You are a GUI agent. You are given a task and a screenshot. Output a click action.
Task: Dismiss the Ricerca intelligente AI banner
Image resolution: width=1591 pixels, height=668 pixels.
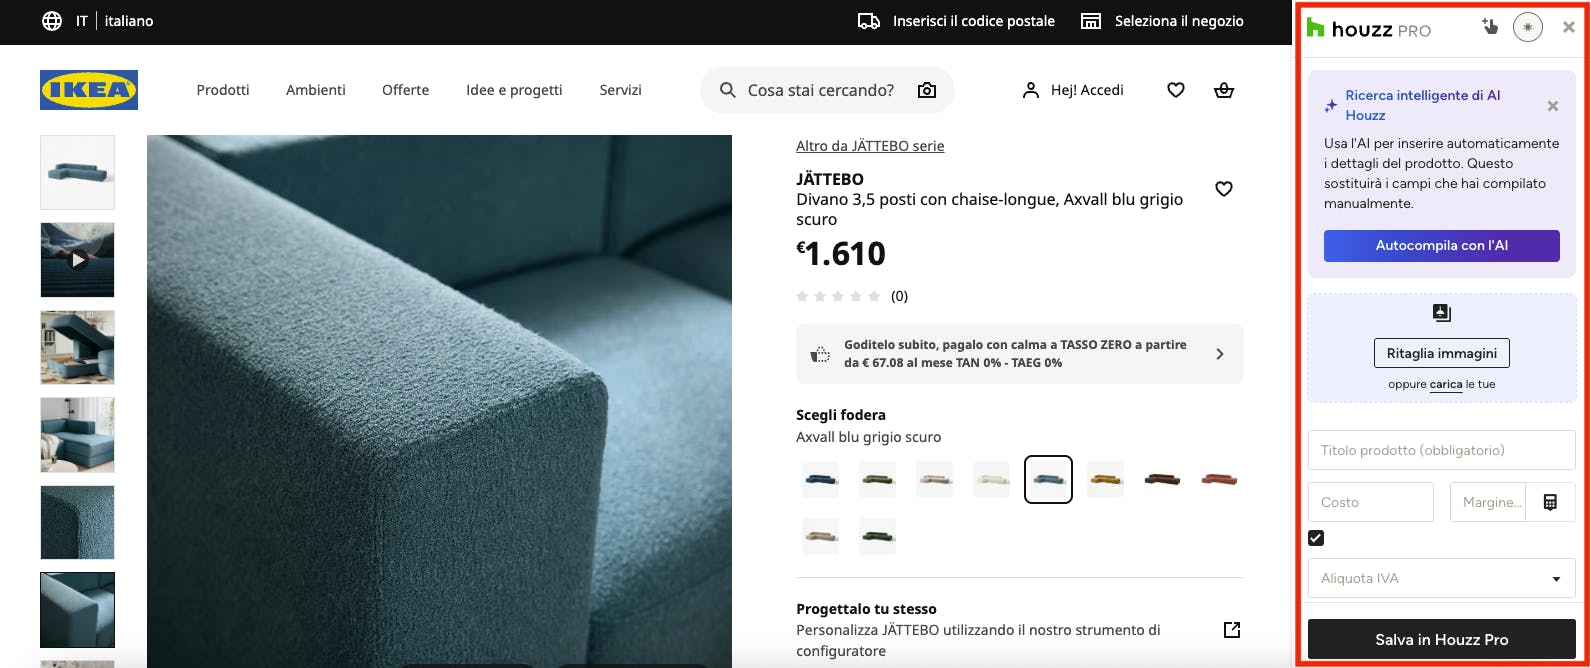coord(1552,106)
